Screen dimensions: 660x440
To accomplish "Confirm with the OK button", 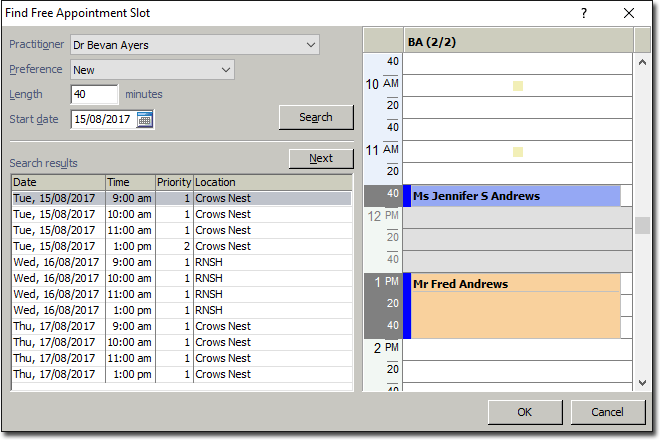I will (x=525, y=412).
